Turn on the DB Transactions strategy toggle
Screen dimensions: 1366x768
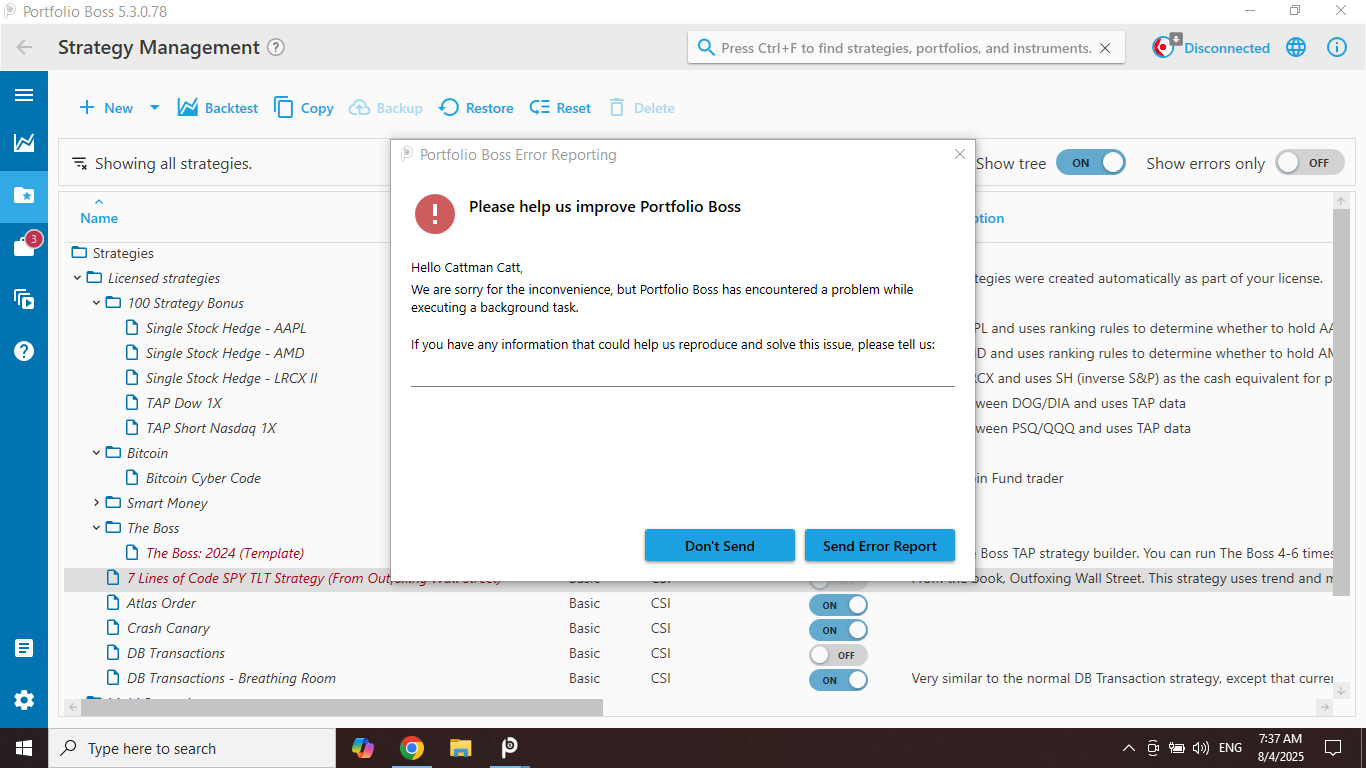(837, 655)
